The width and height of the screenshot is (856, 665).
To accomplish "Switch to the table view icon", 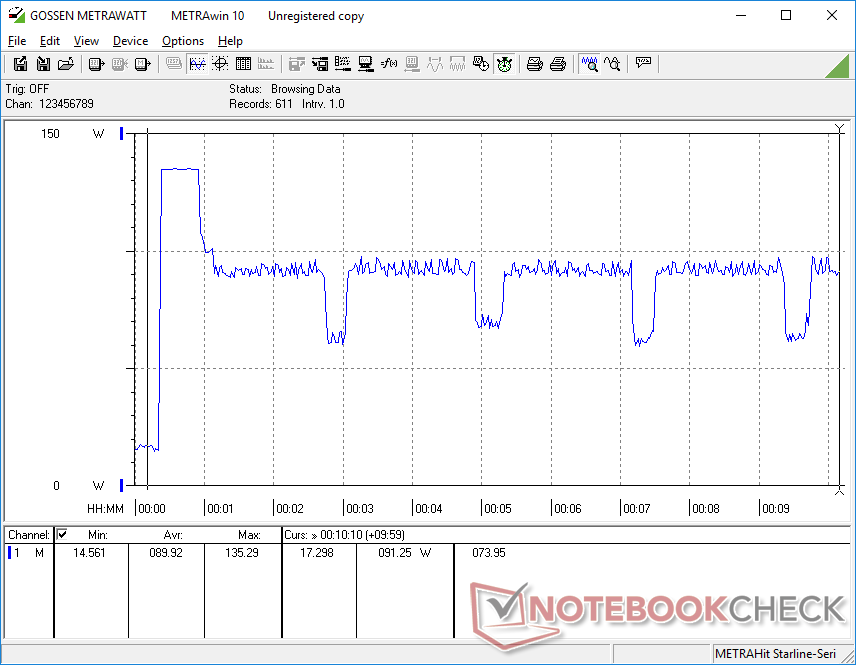I will click(x=243, y=64).
